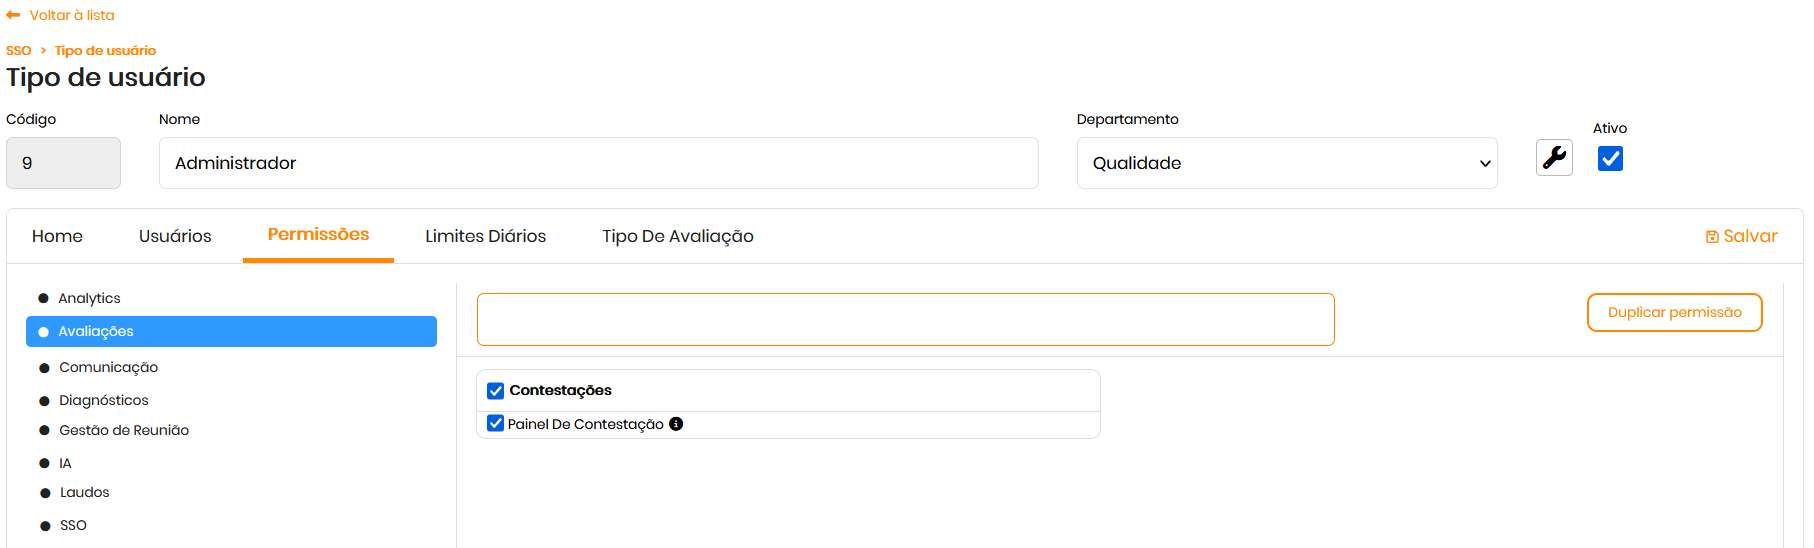Click the back arrow icon at top

point(13,15)
